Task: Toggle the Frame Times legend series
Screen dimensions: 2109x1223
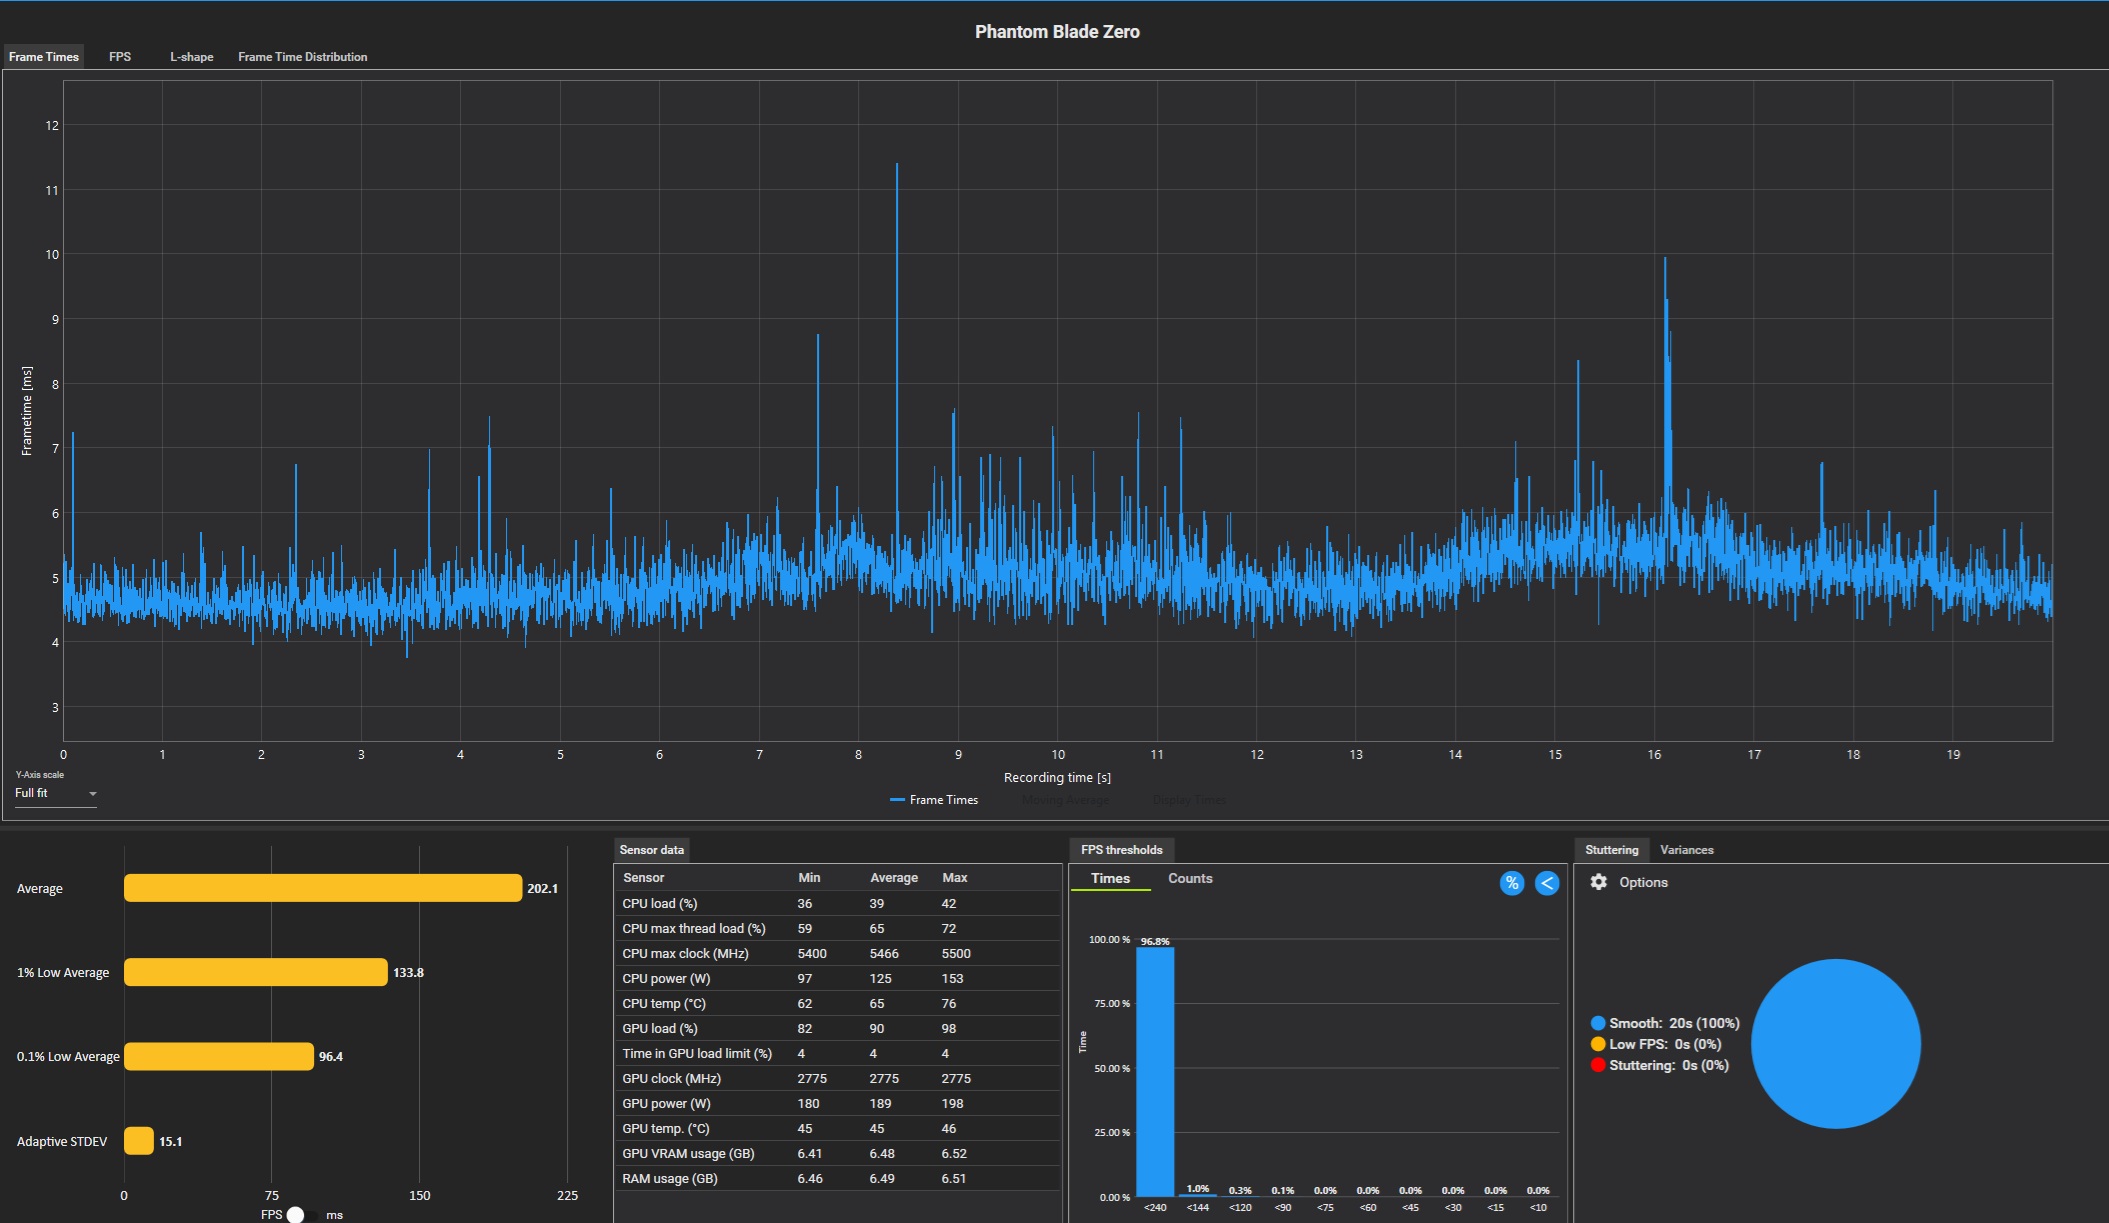Action: pyautogui.click(x=934, y=800)
